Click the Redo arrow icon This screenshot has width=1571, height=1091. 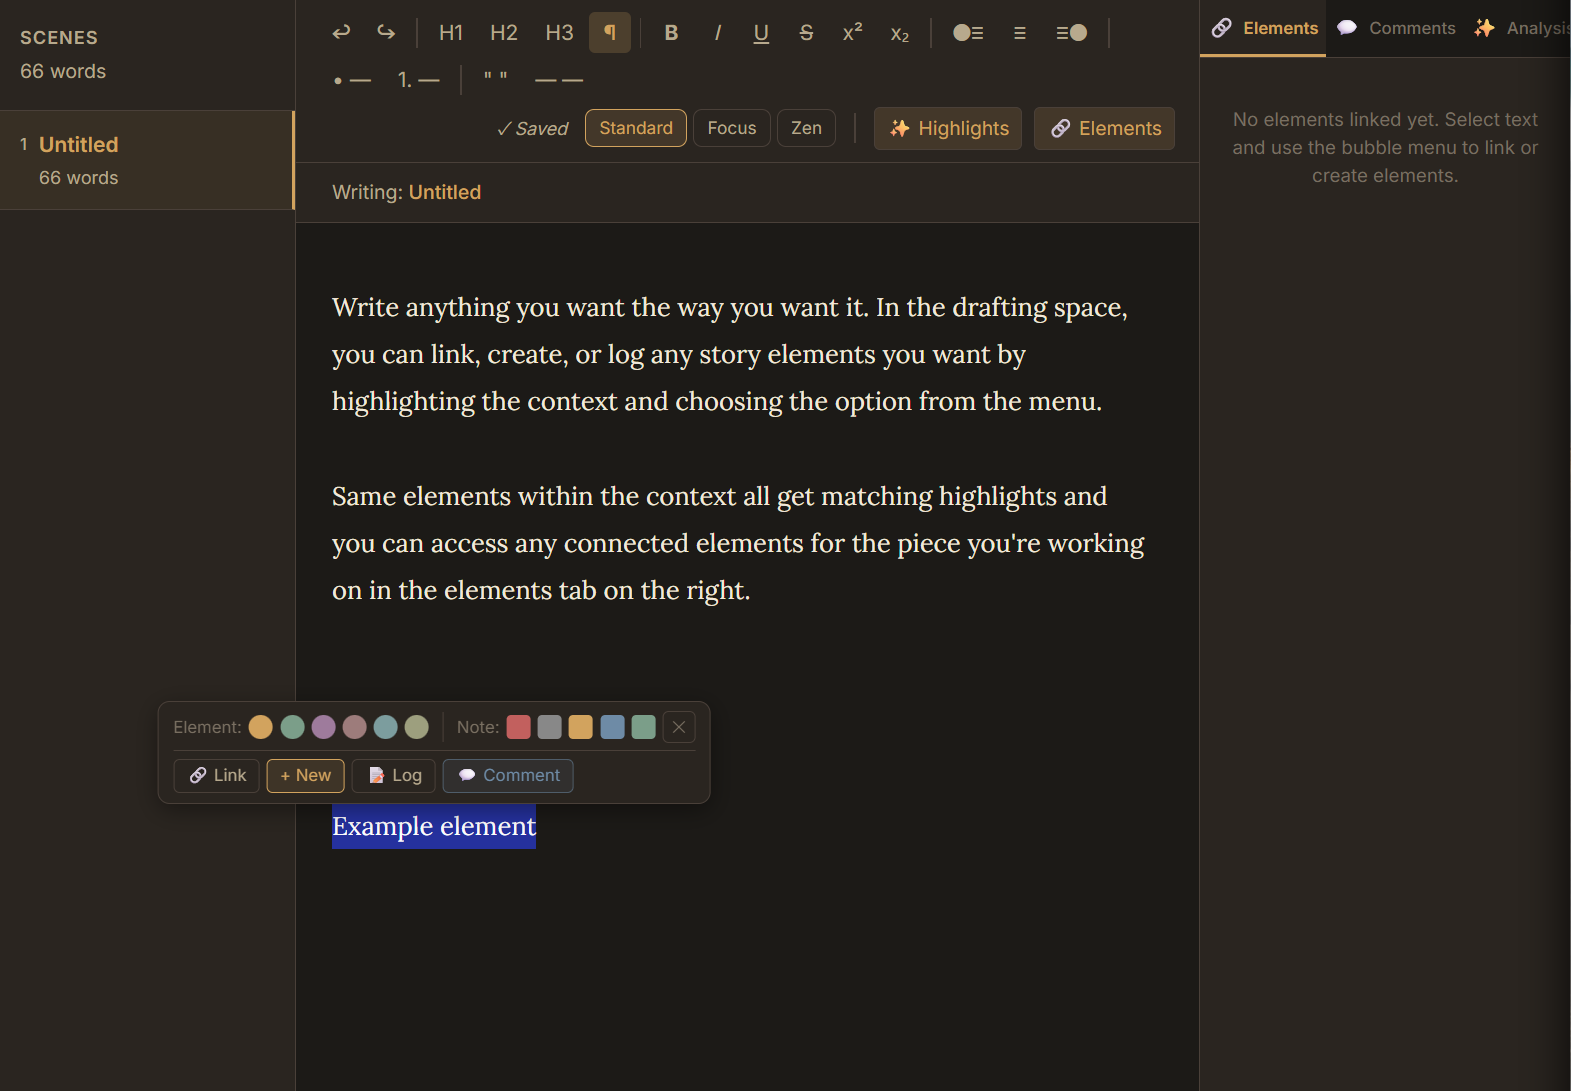(386, 33)
